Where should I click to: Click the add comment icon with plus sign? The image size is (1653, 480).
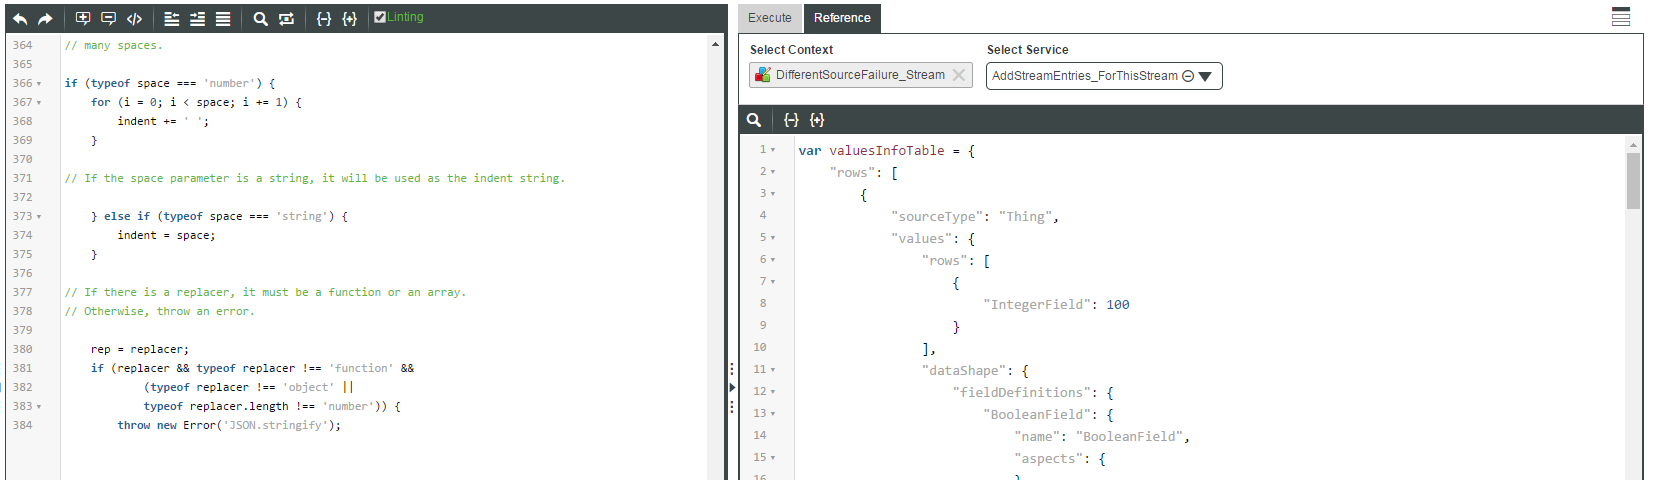pos(83,18)
